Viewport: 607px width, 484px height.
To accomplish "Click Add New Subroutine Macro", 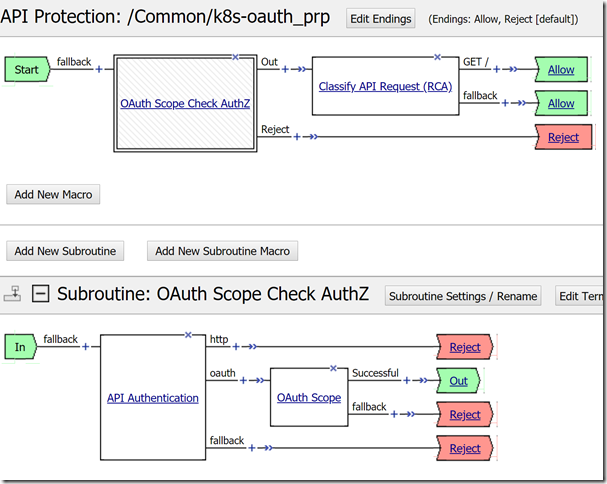I will (x=222, y=251).
